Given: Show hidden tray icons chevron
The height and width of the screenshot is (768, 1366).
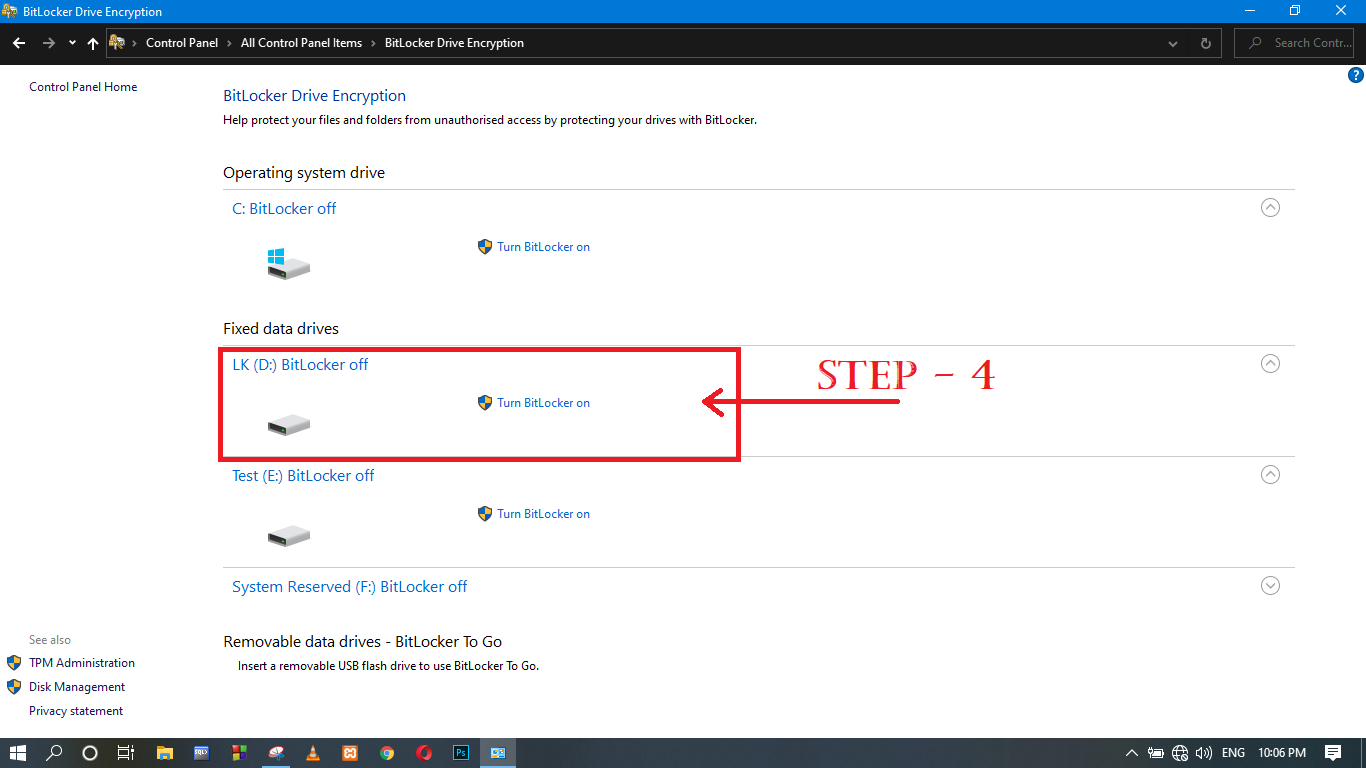Looking at the screenshot, I should point(1131,753).
